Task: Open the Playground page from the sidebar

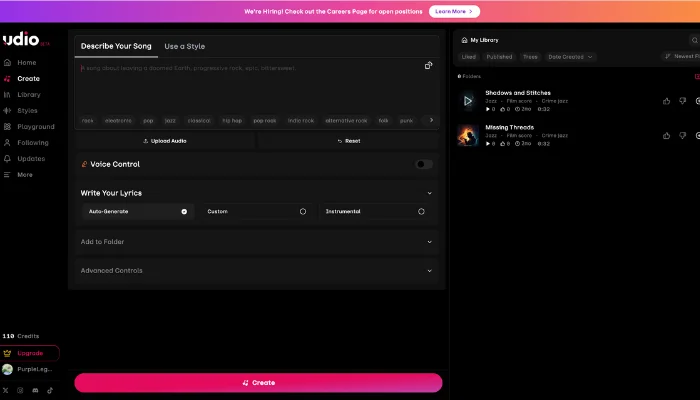Action: tap(35, 127)
